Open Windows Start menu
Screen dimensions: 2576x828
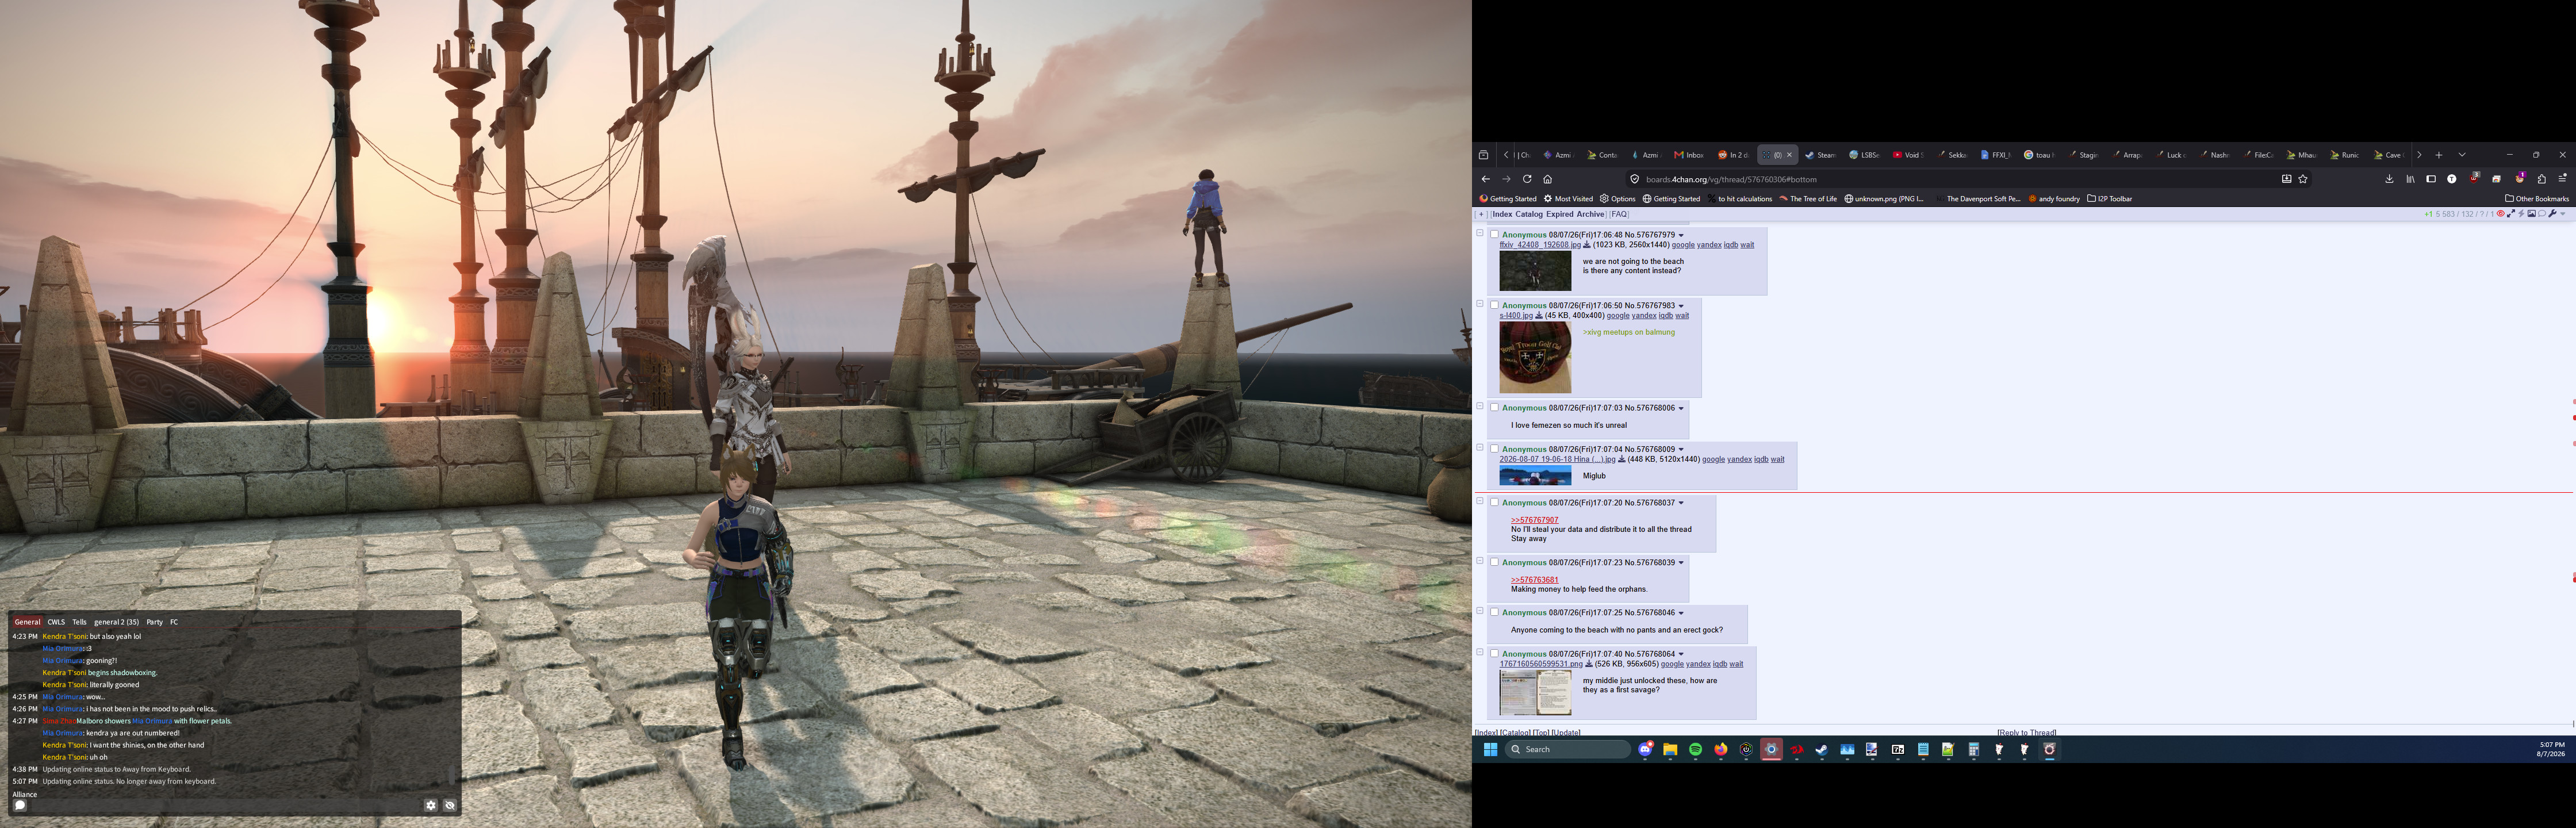[x=1490, y=749]
